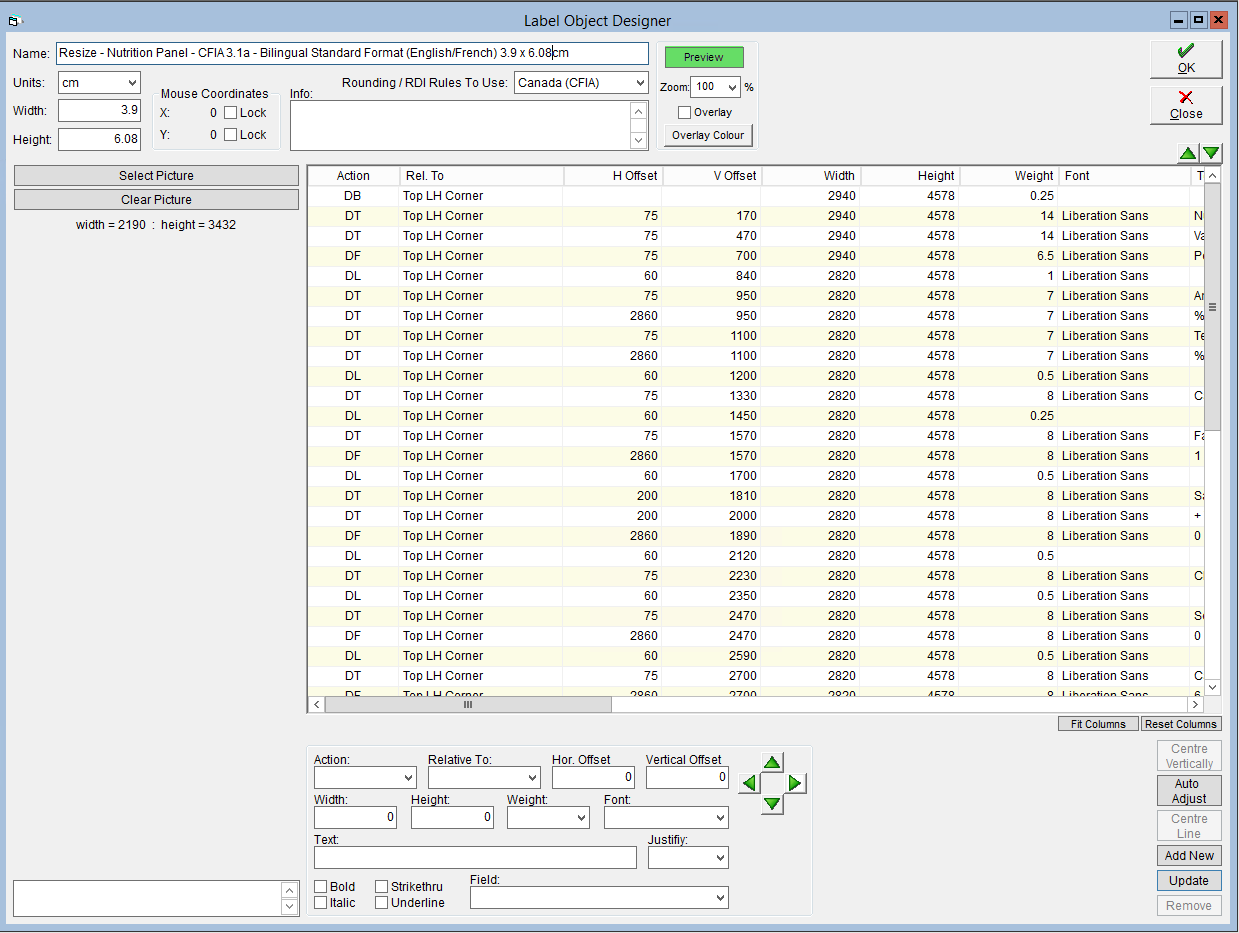Toggle the Bold checkbox
The image size is (1239, 933).
pos(320,887)
